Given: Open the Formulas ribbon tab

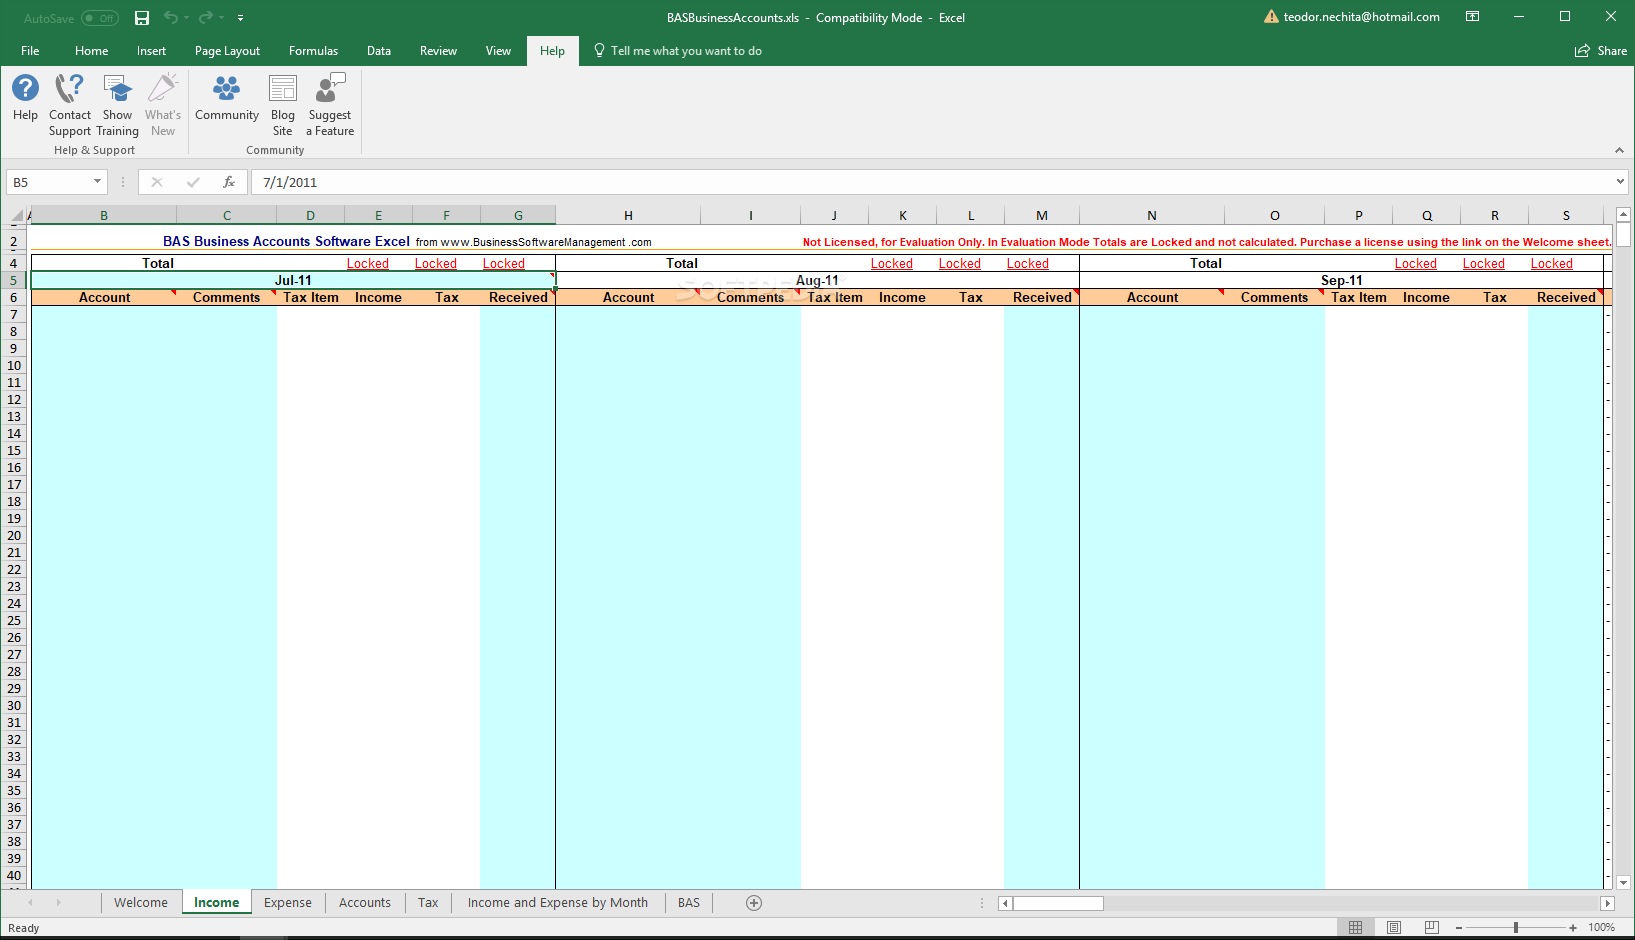Looking at the screenshot, I should coord(313,51).
